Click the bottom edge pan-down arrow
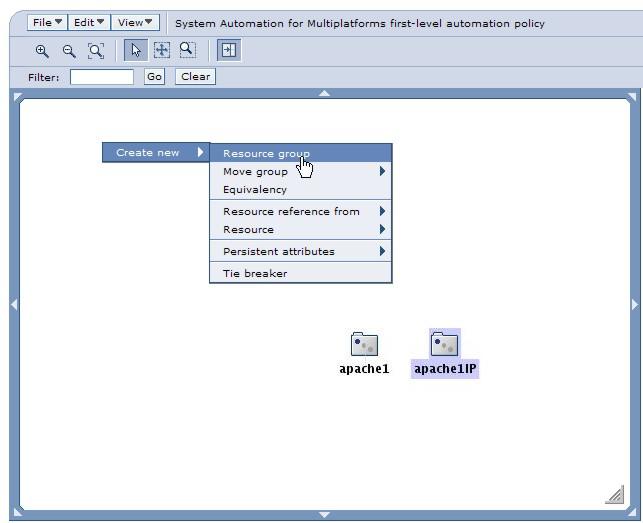The image size is (643, 523). 324,514
